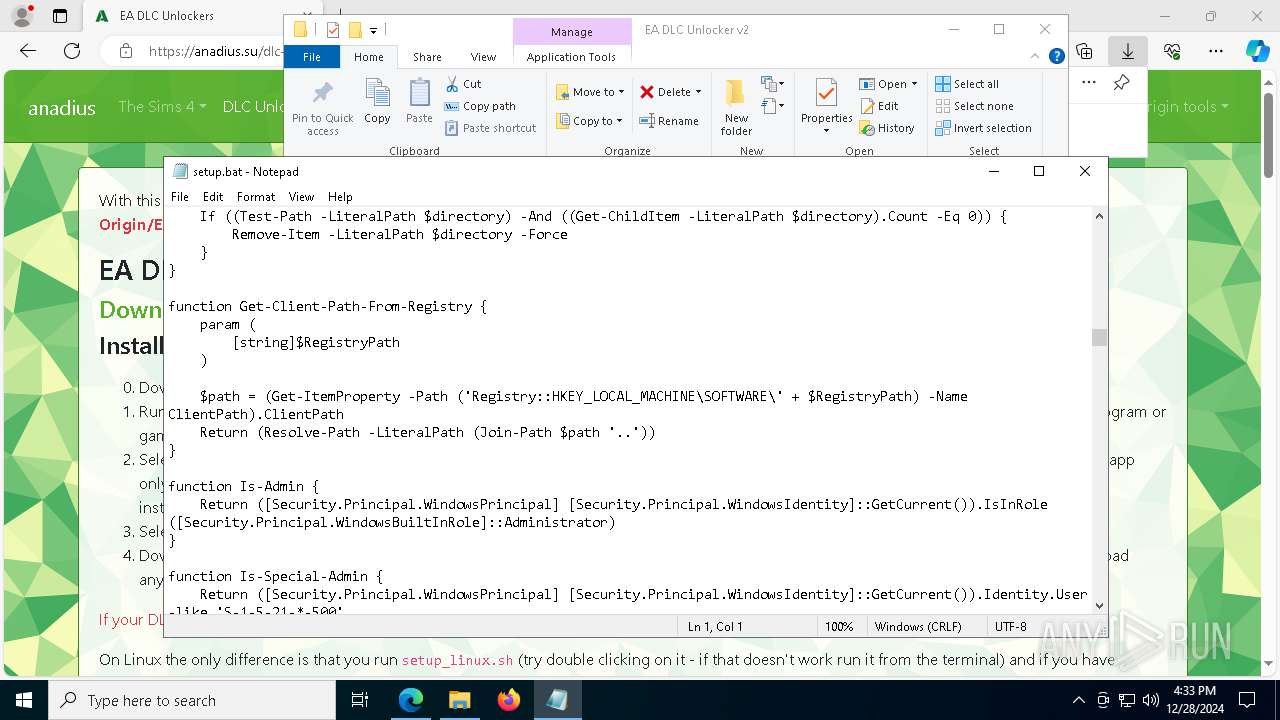Open the notification center icon

coord(1247,700)
